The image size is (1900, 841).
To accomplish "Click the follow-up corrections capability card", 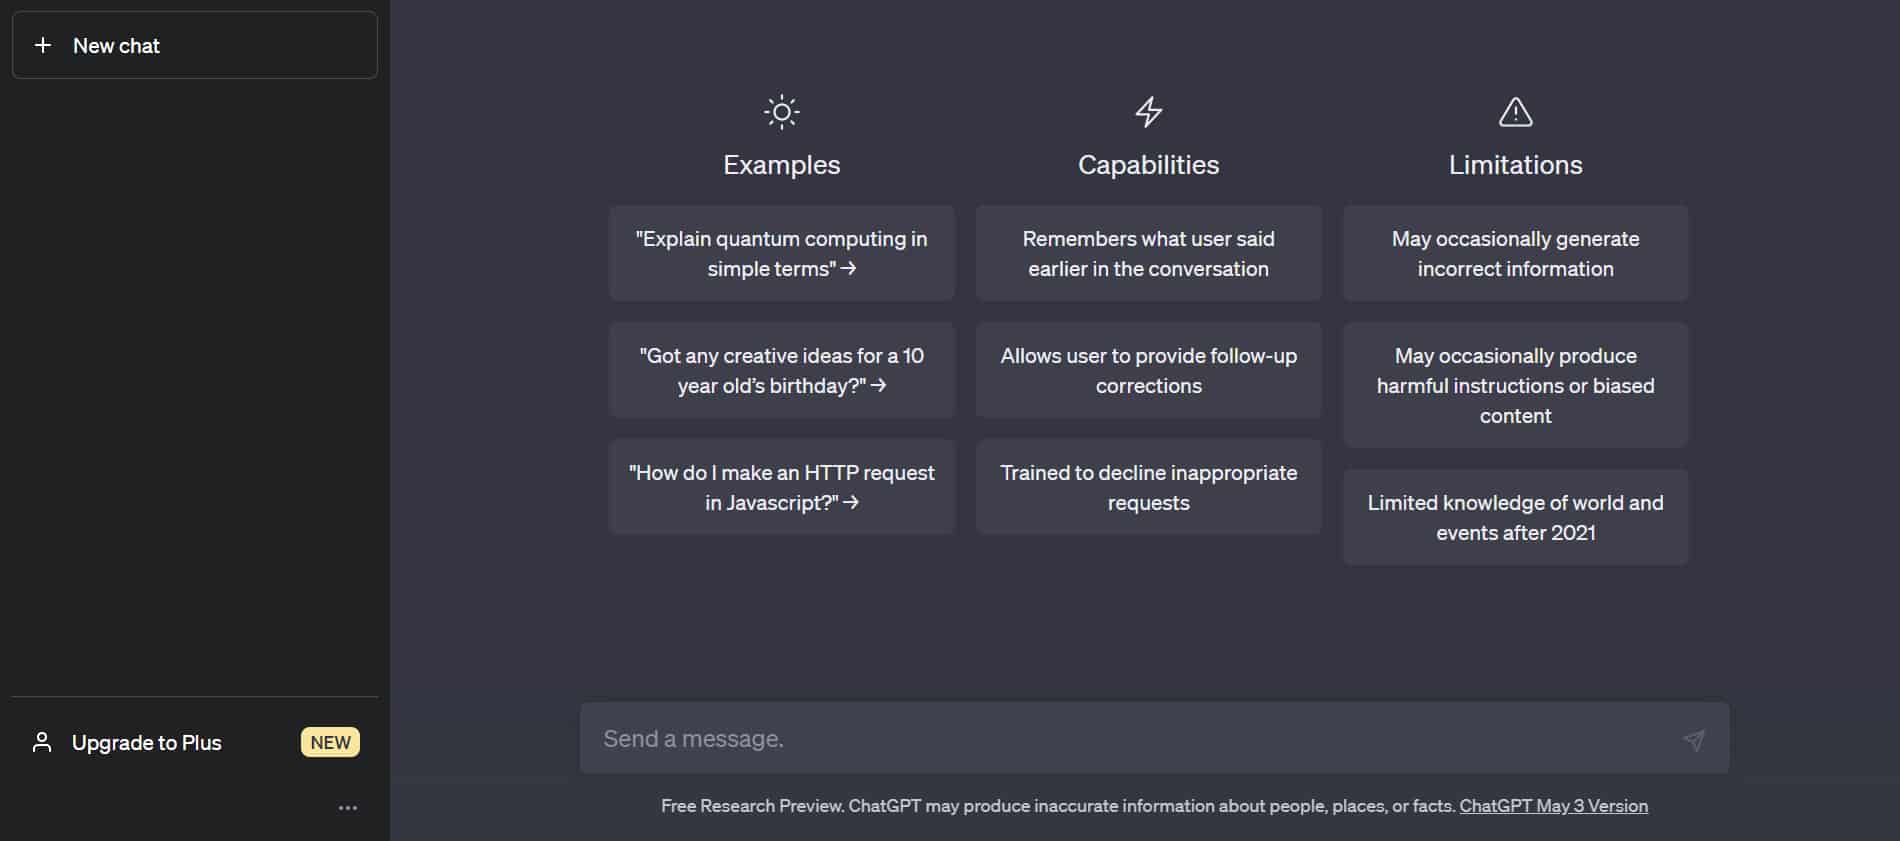I will coord(1148,370).
